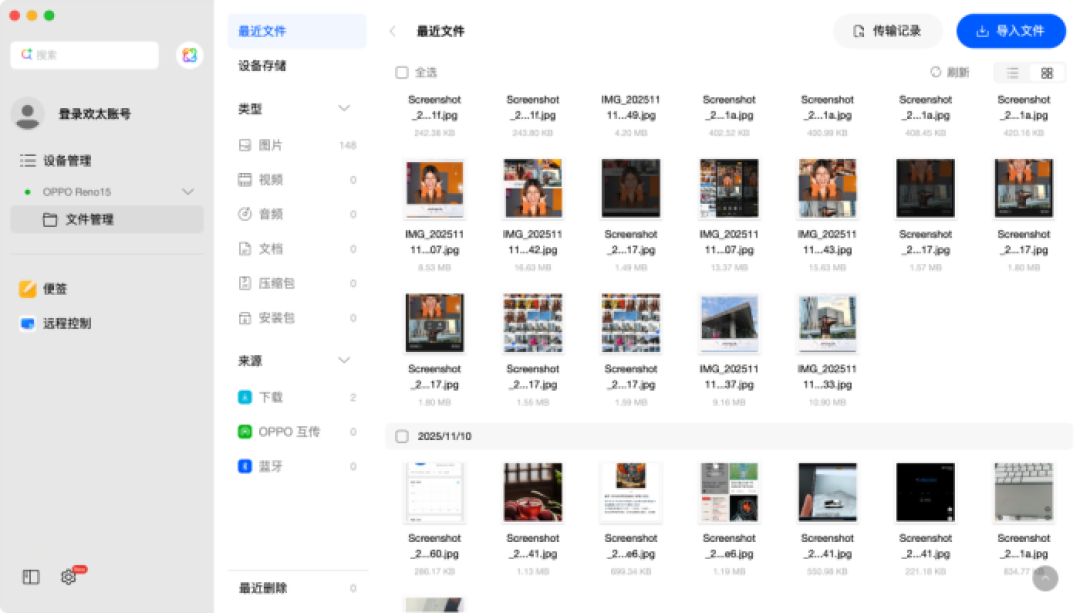Click the 下载 download source icon
Viewport: 1080px width, 613px height.
pyautogui.click(x=245, y=397)
